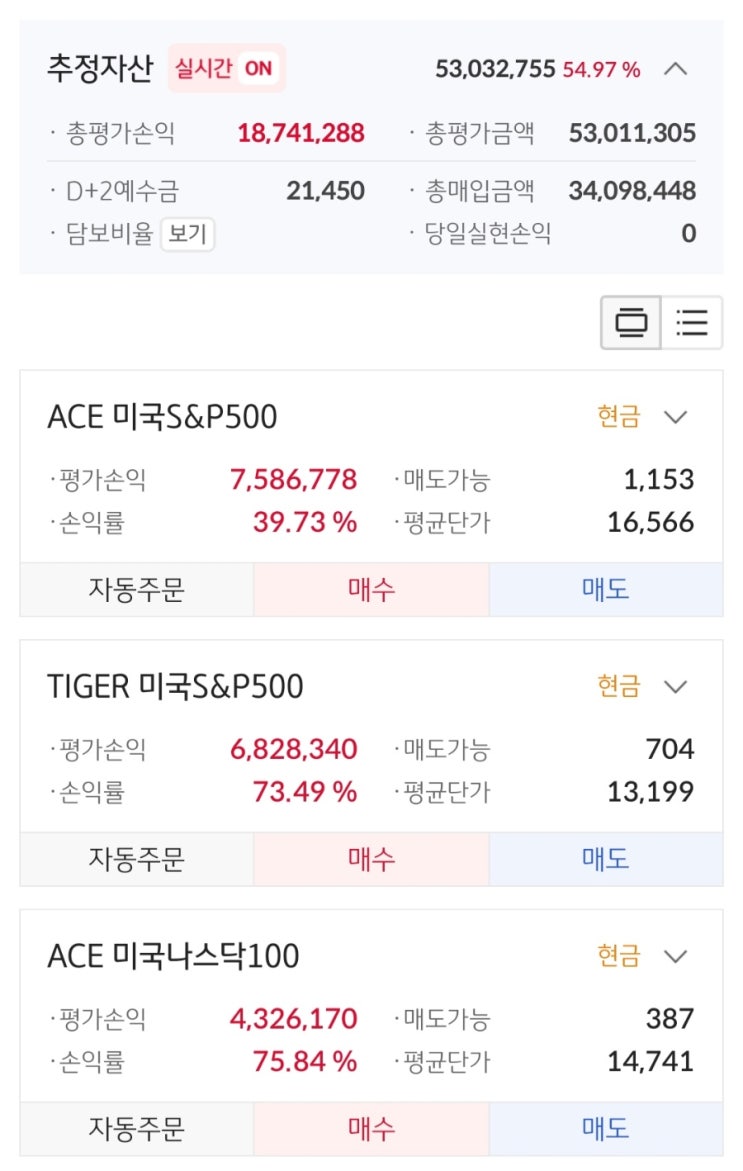This screenshot has height=1171, width=743.
Task: Toggle the 실시간 ON real-time switch
Action: tap(226, 69)
